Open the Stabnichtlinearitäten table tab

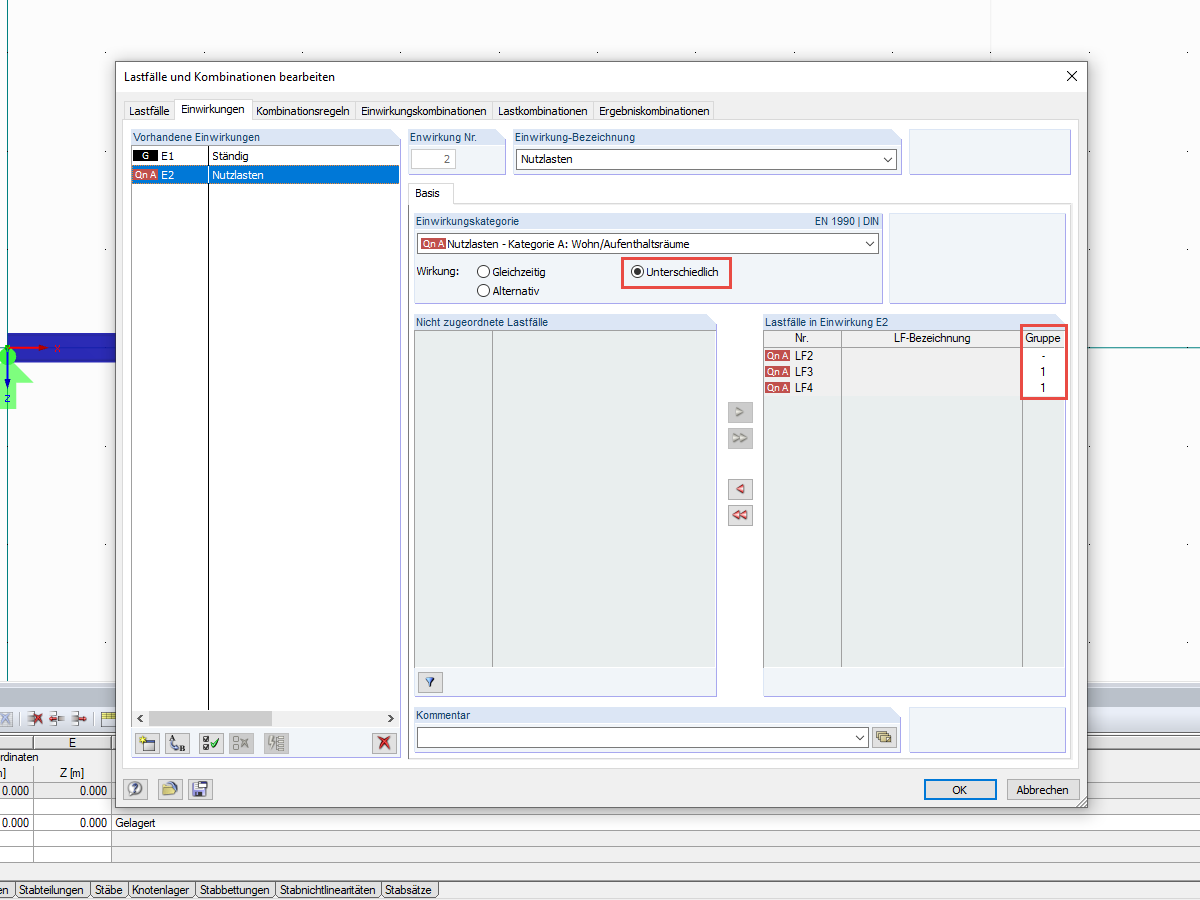pos(328,890)
